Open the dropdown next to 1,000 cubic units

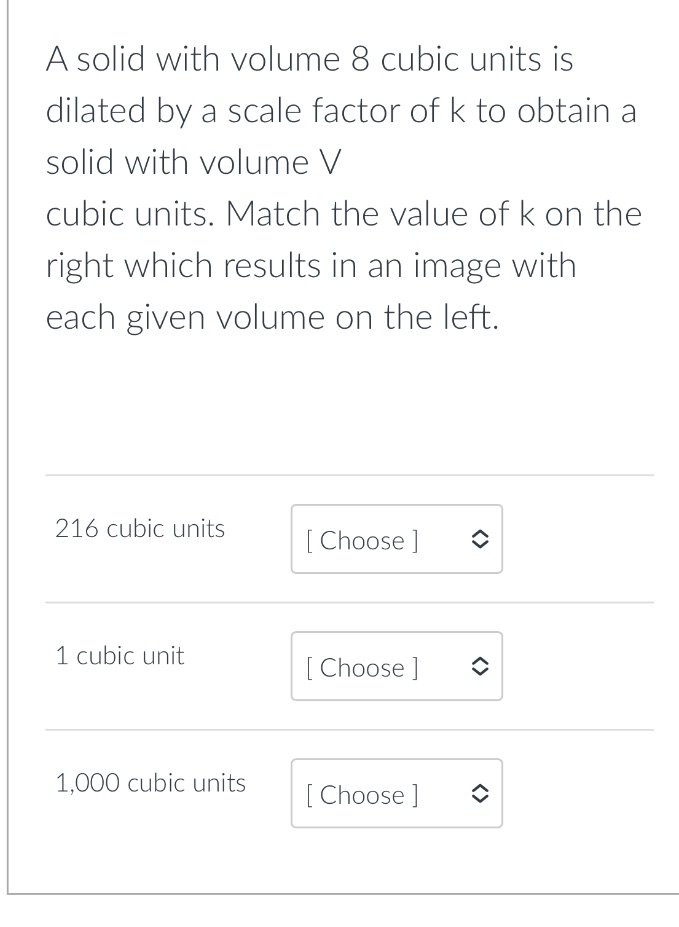(396, 793)
